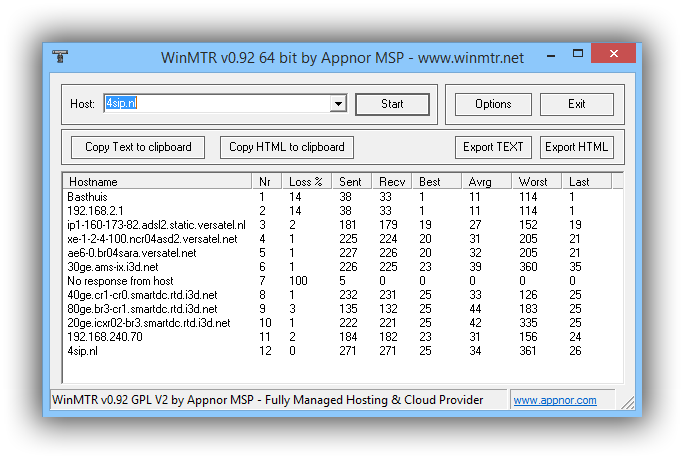Click the Exit button
684x459 pixels.
tap(577, 104)
